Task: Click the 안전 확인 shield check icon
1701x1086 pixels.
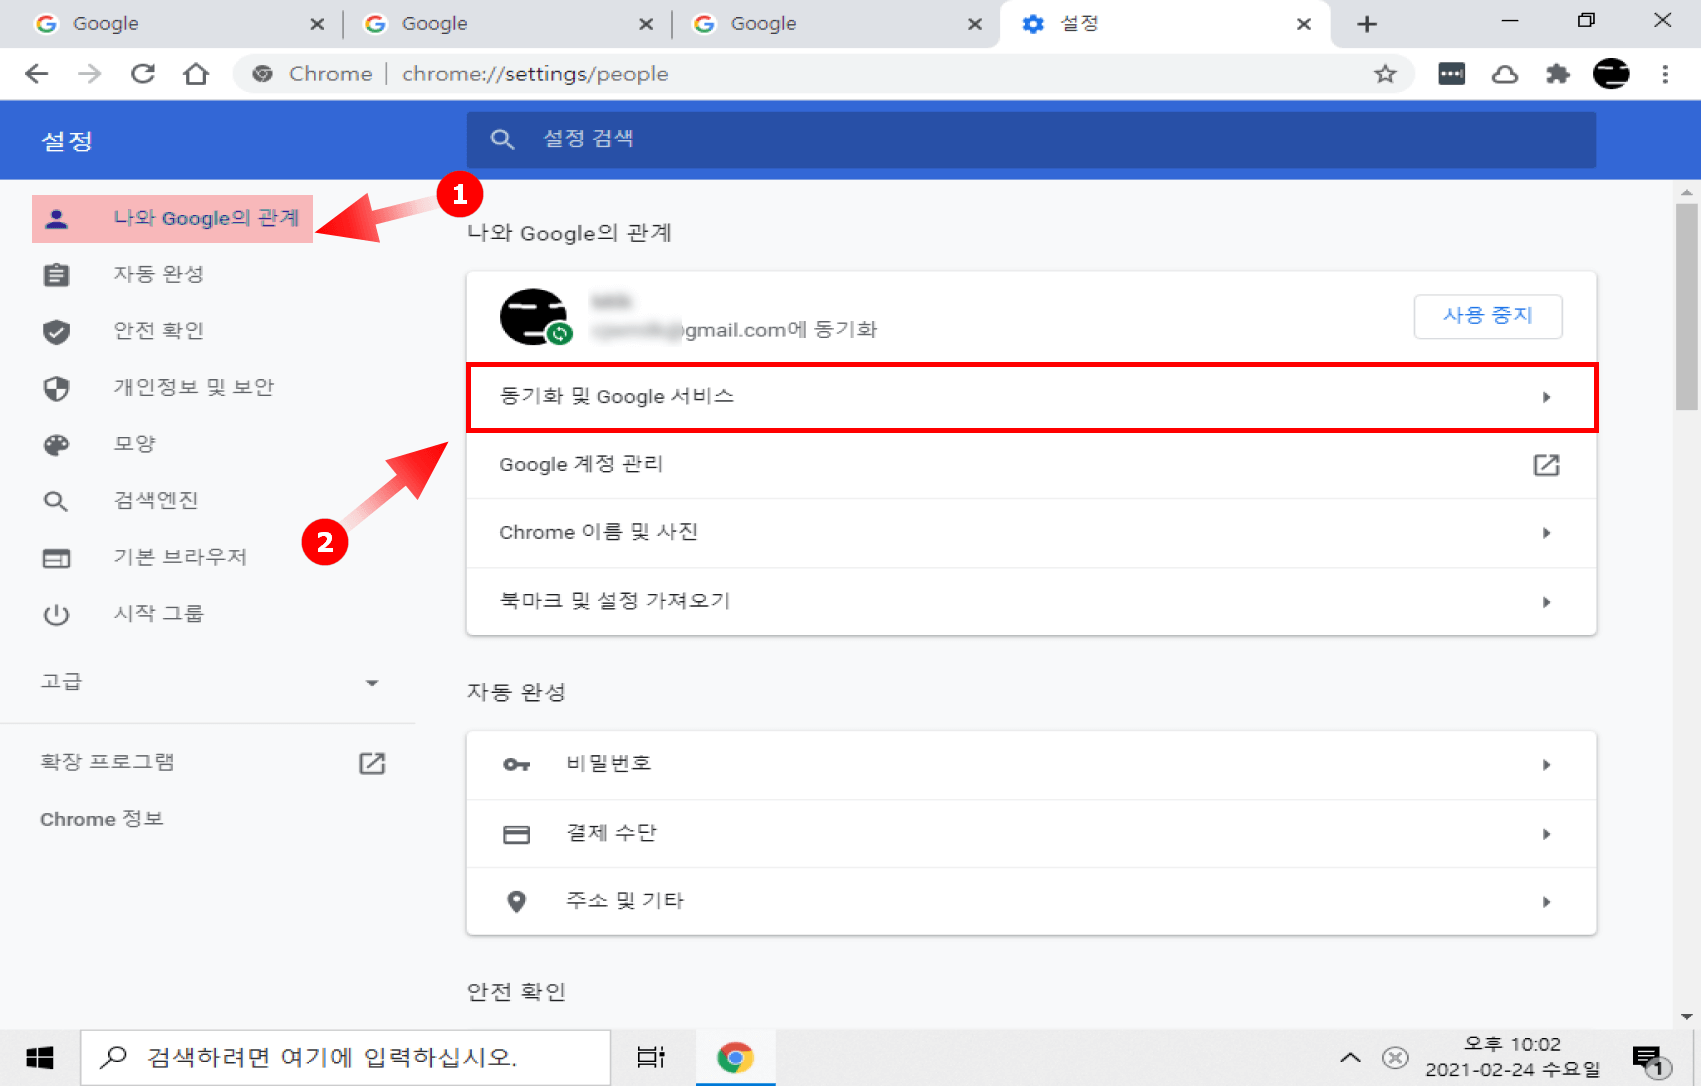Action: pos(57,331)
